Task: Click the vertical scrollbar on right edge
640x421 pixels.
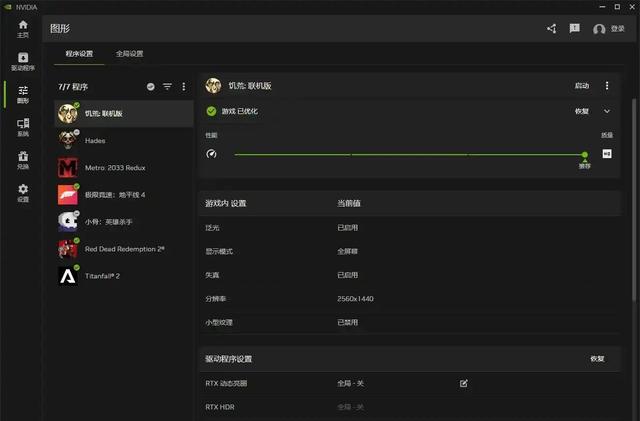Action: tap(634, 200)
